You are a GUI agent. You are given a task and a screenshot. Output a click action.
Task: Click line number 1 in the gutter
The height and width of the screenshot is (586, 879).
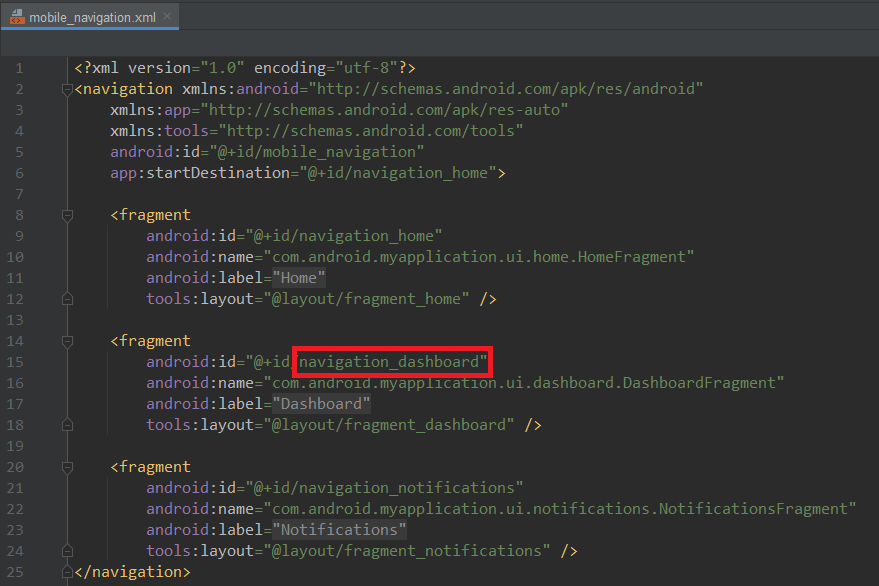[x=19, y=68]
